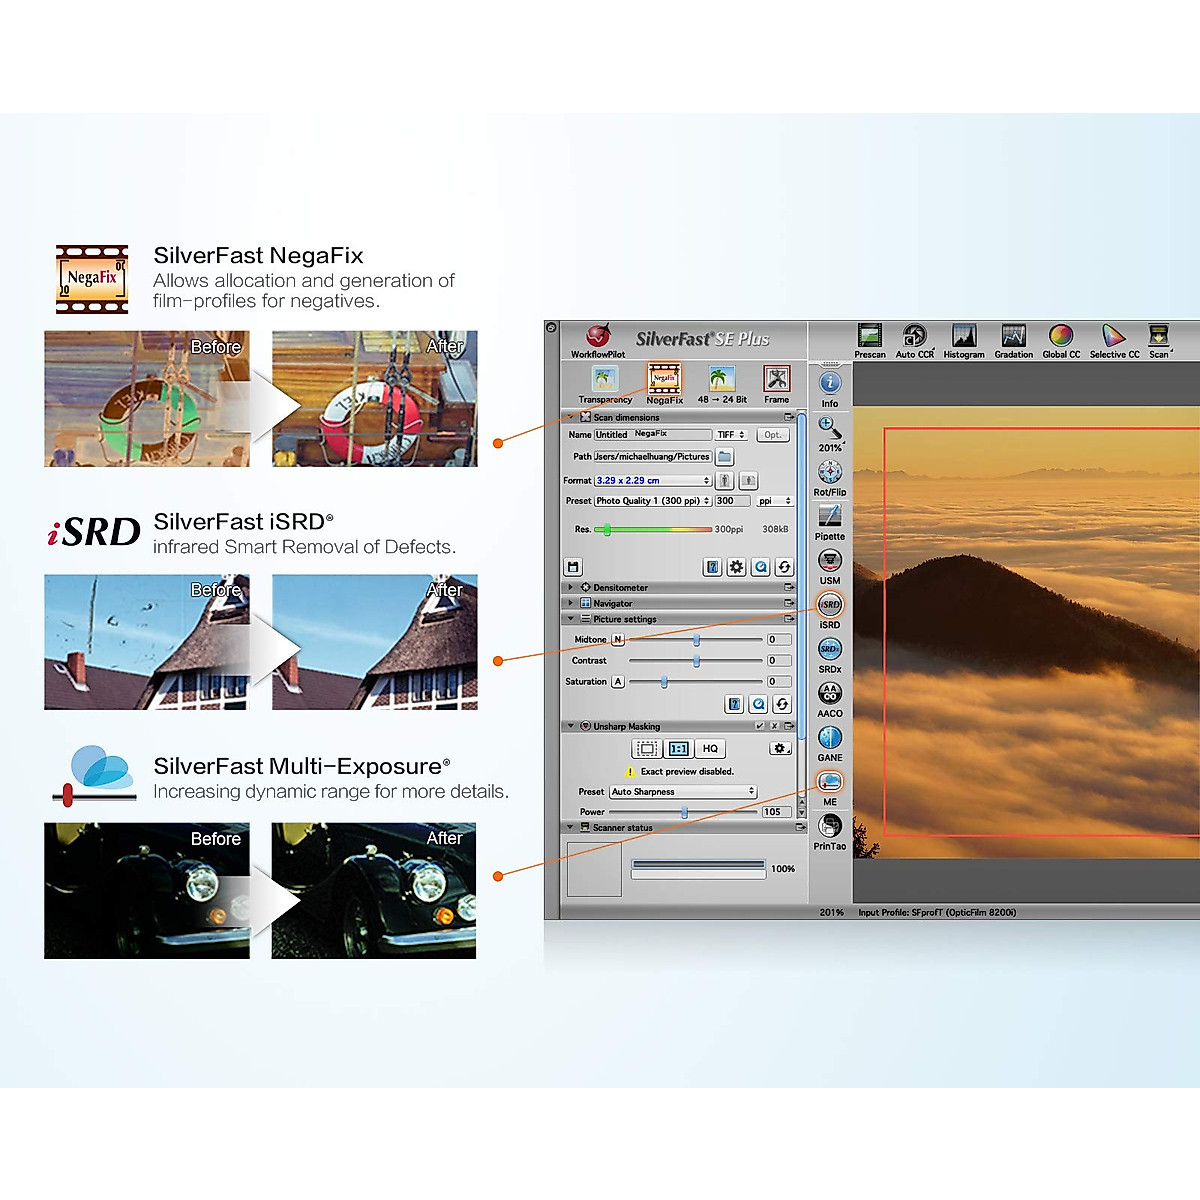Toggle the Midtone N button
1200x1200 pixels.
click(x=617, y=639)
